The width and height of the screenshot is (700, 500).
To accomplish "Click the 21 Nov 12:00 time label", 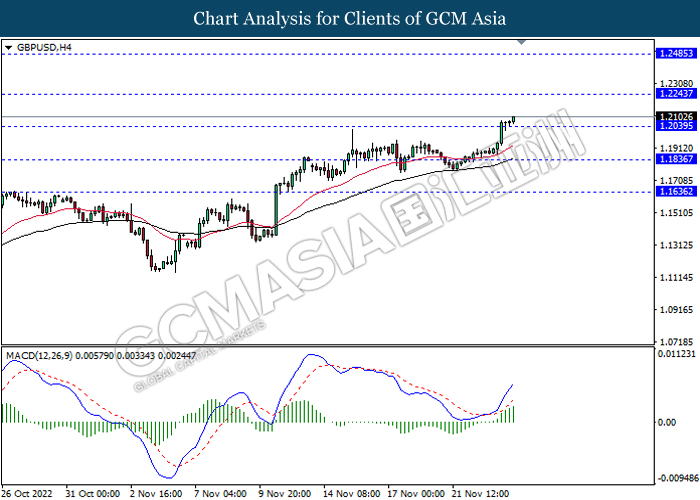I will click(x=480, y=493).
